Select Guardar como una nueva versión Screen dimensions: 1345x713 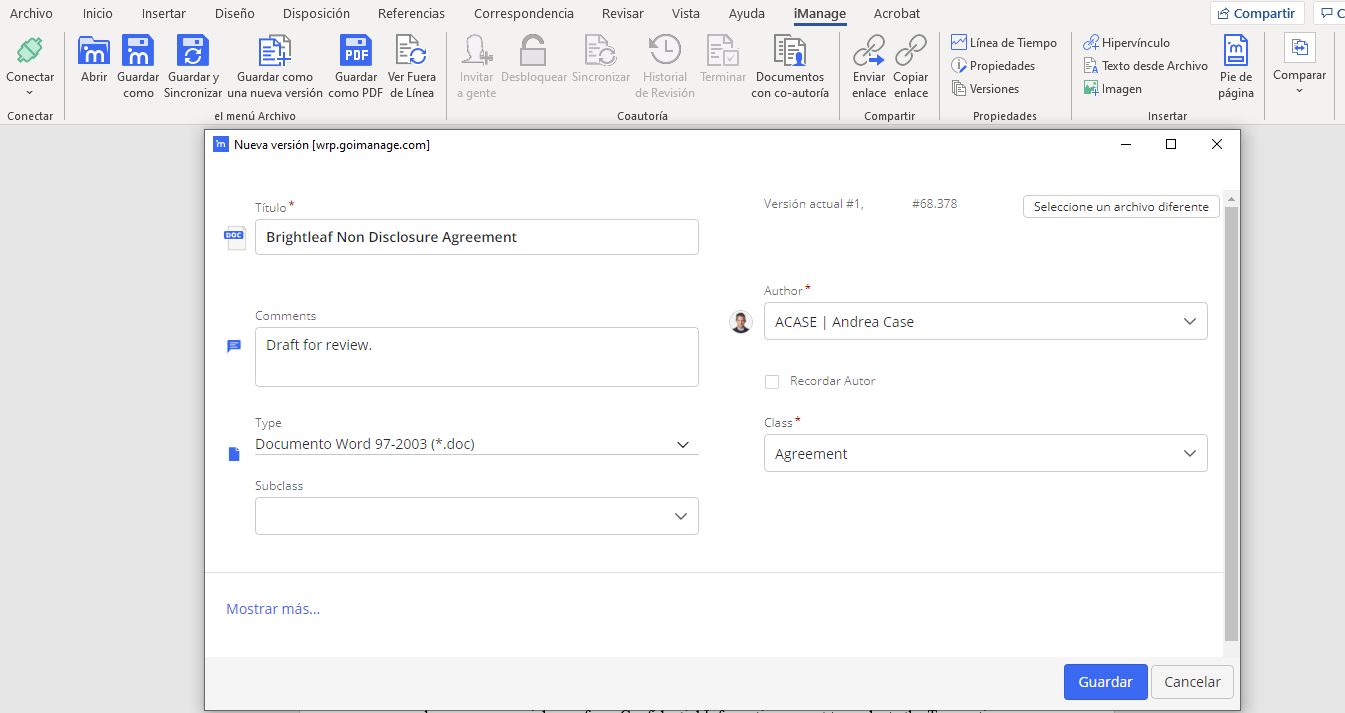(x=274, y=51)
